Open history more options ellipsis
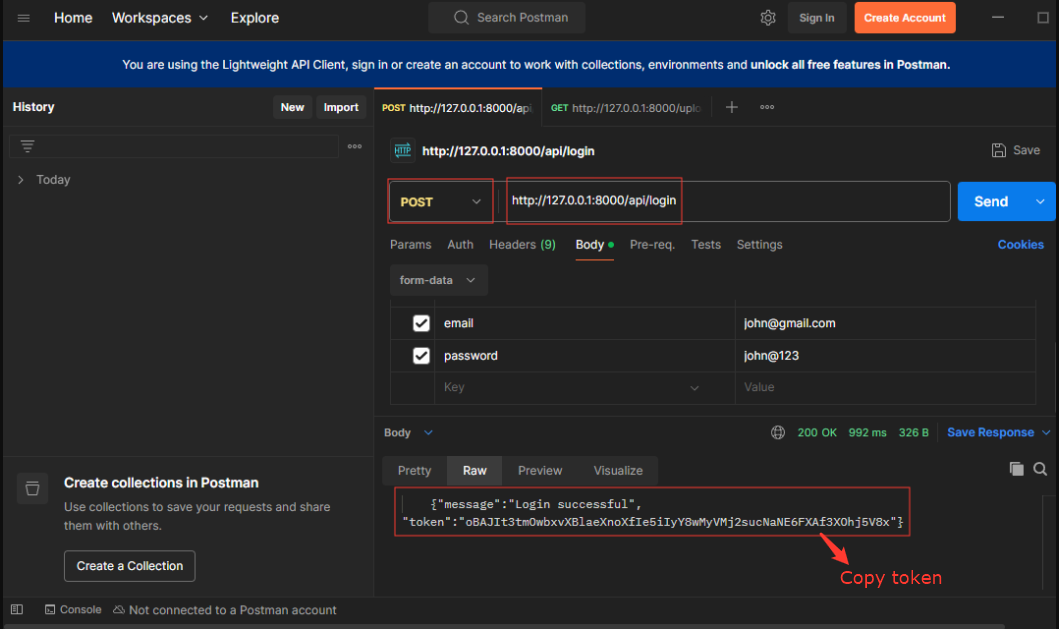Image resolution: width=1059 pixels, height=629 pixels. click(354, 146)
